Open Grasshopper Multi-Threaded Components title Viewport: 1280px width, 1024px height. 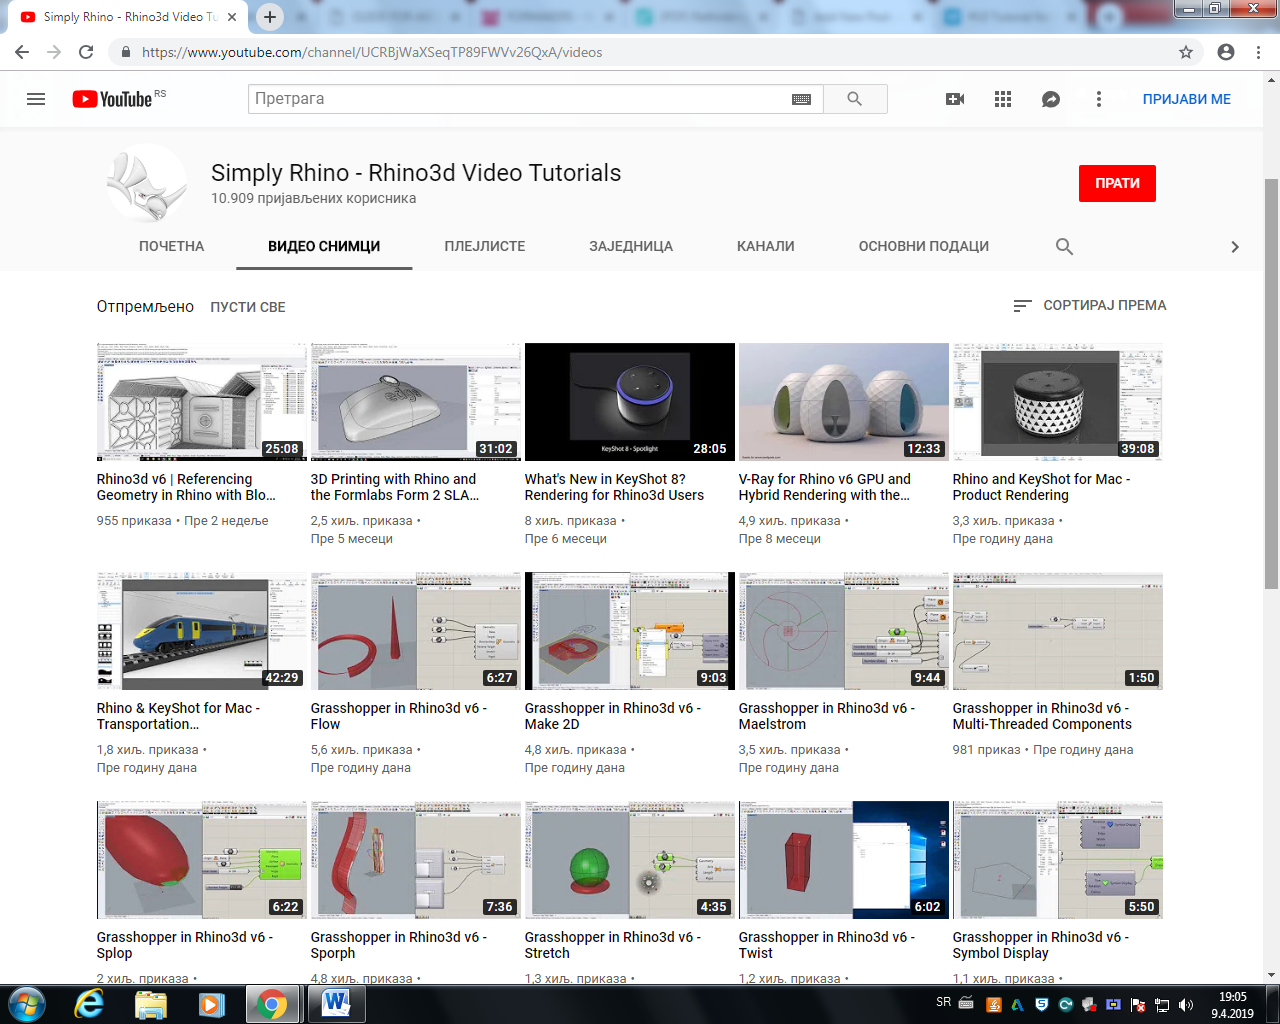click(x=1042, y=716)
